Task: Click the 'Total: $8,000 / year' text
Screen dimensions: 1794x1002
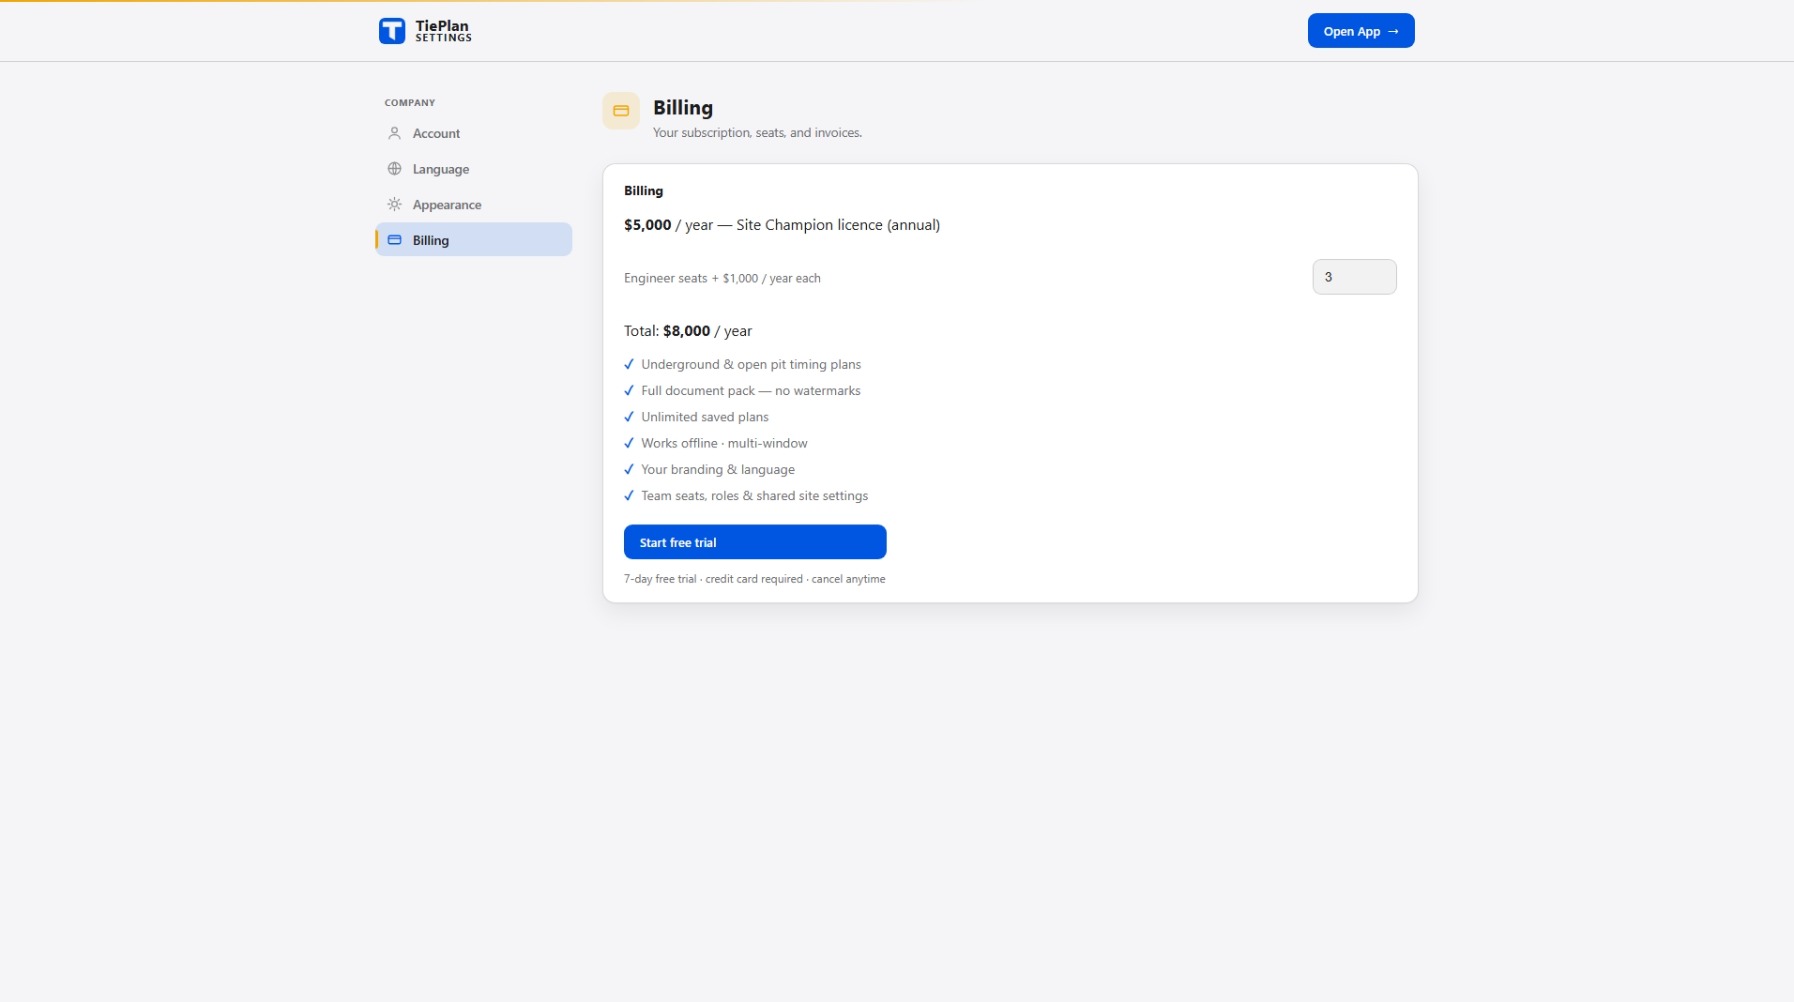Action: pyautogui.click(x=688, y=331)
